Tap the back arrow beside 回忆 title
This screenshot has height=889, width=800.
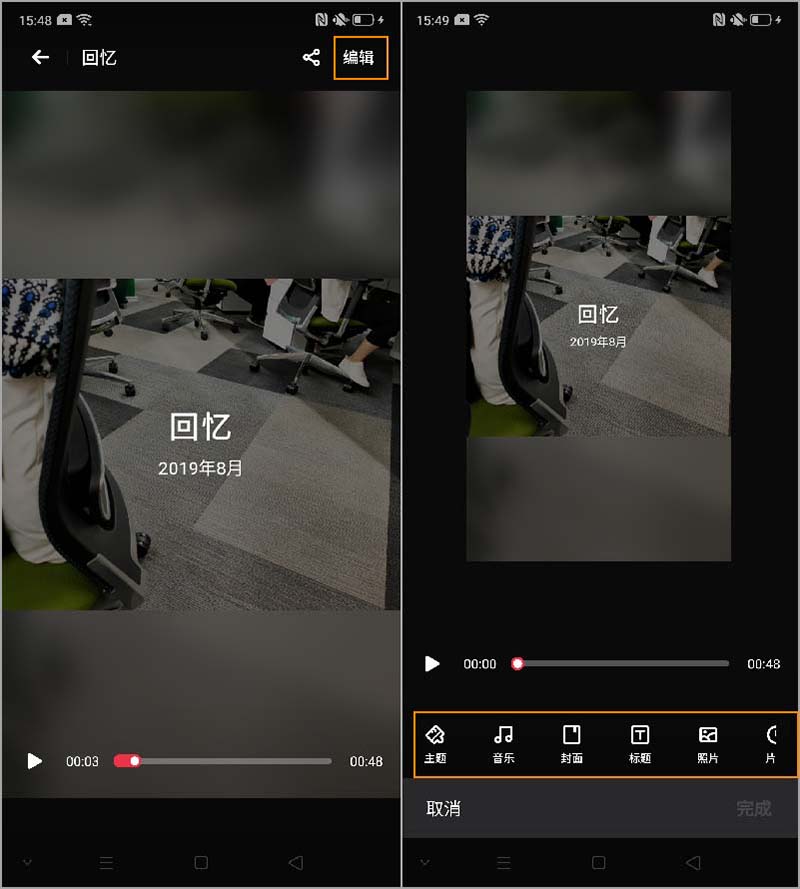tap(39, 58)
